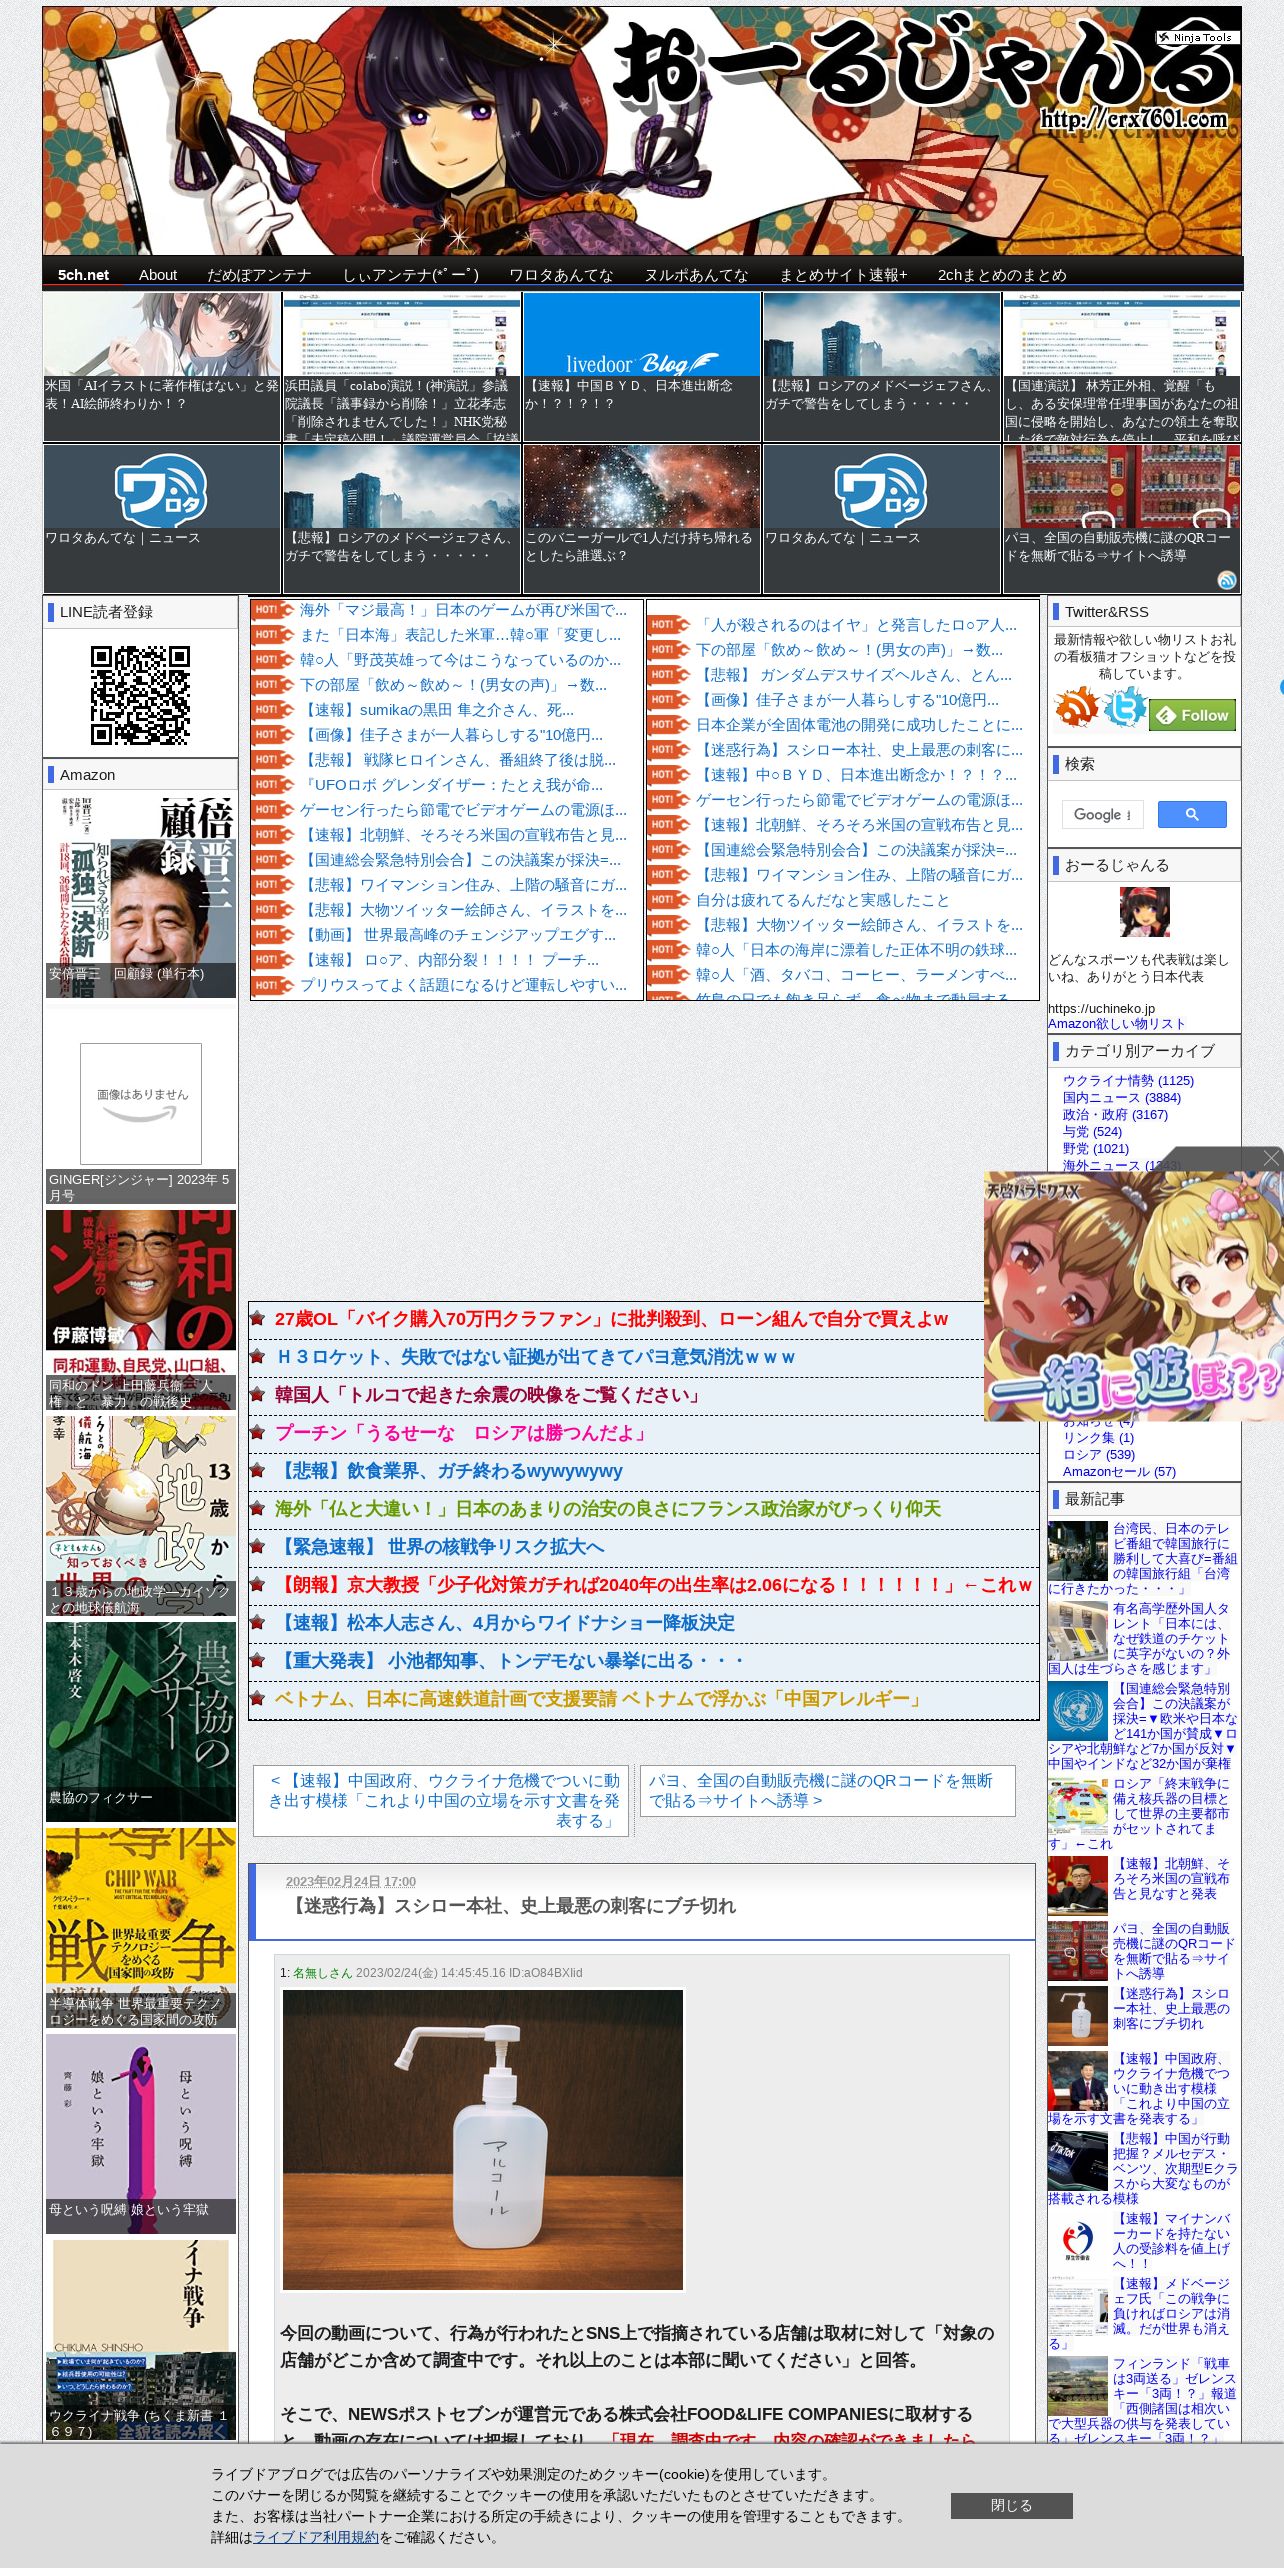Viewport: 1284px width, 2568px height.
Task: Open the Amazon欲しい物リスト link
Action: [1116, 1023]
